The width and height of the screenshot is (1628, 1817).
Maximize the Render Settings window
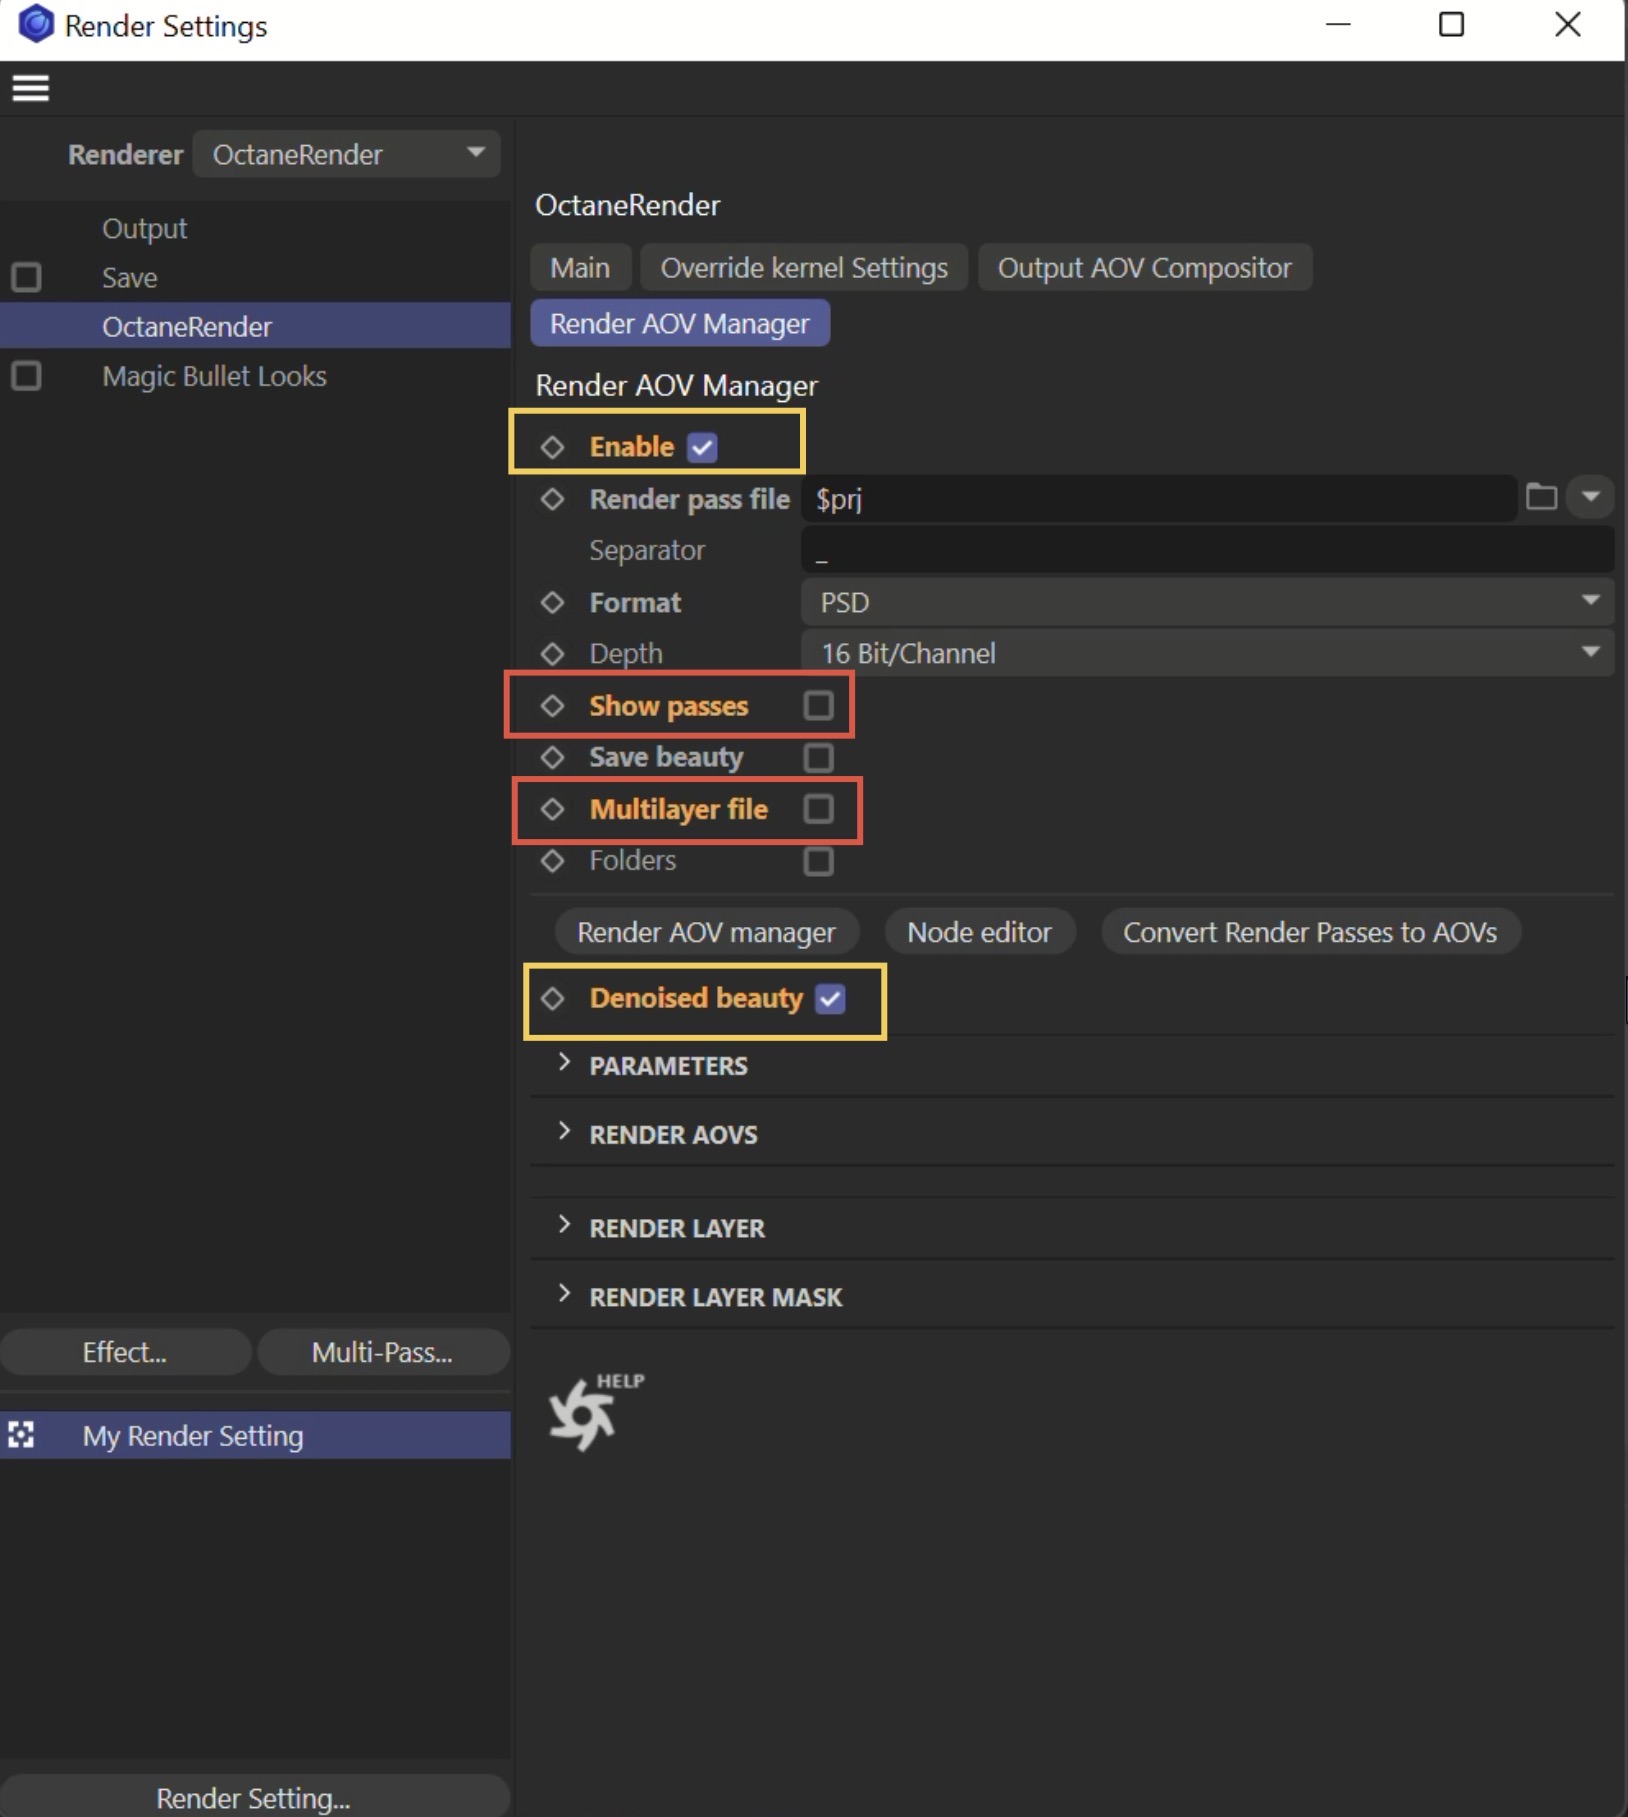pyautogui.click(x=1451, y=24)
